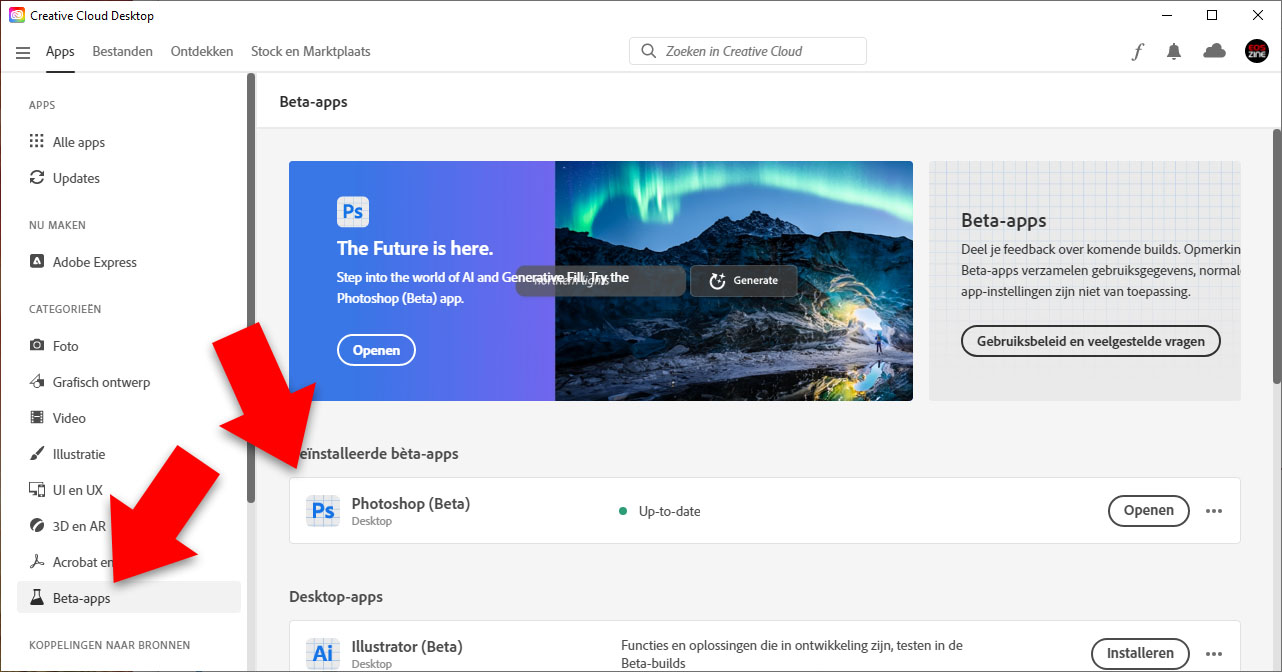Image resolution: width=1282 pixels, height=672 pixels.
Task: Switch to the Bestanden tab
Action: [x=122, y=51]
